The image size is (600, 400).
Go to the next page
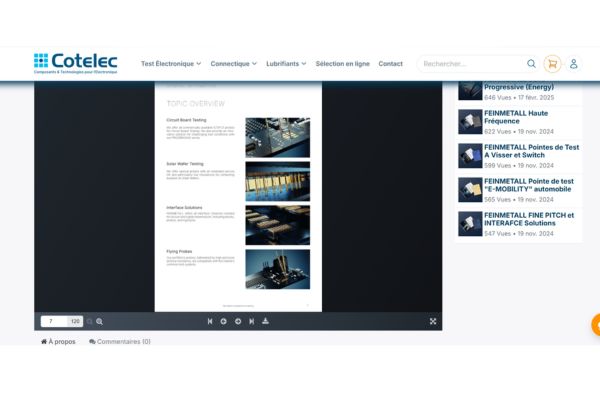[x=238, y=321]
